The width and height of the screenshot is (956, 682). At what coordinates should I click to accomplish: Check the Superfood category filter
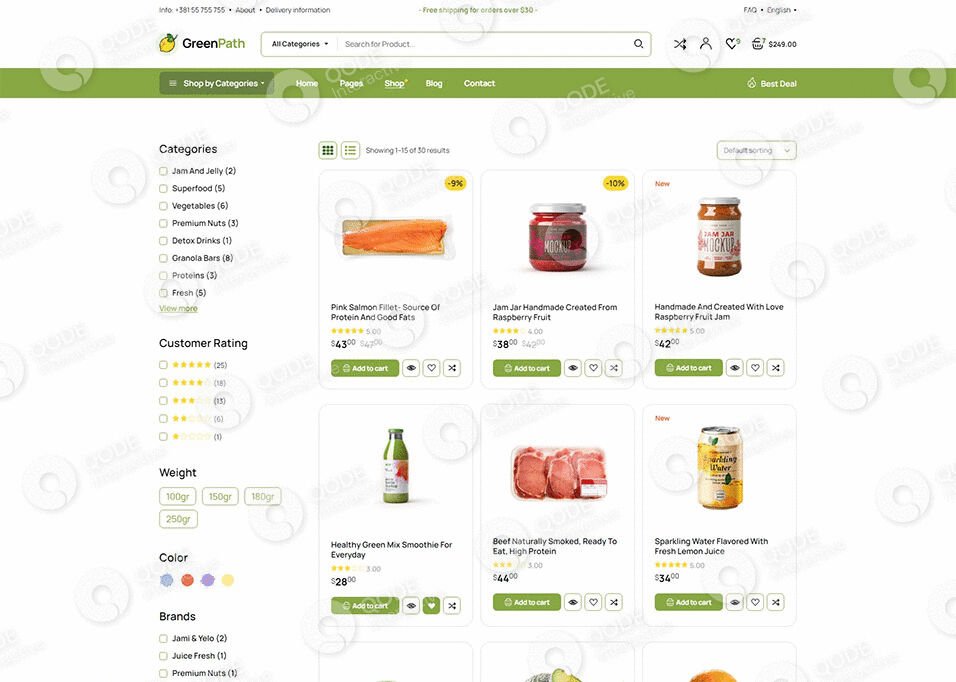pos(163,188)
